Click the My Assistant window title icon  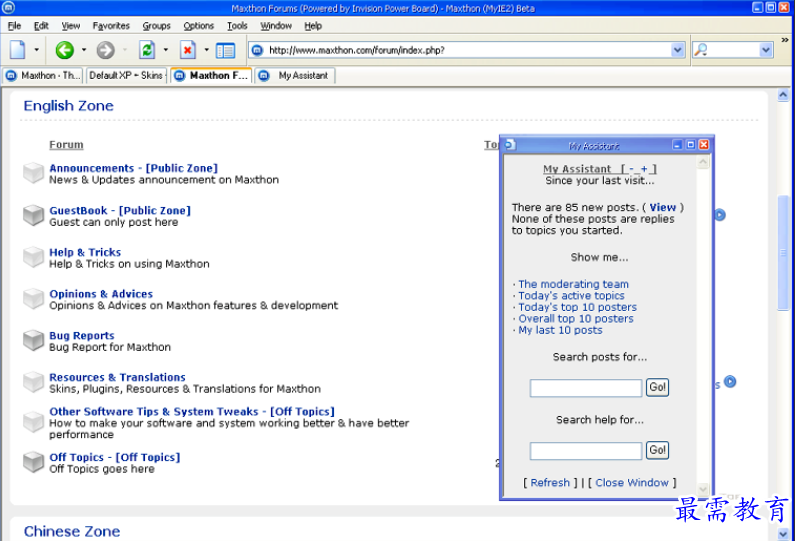coord(510,145)
